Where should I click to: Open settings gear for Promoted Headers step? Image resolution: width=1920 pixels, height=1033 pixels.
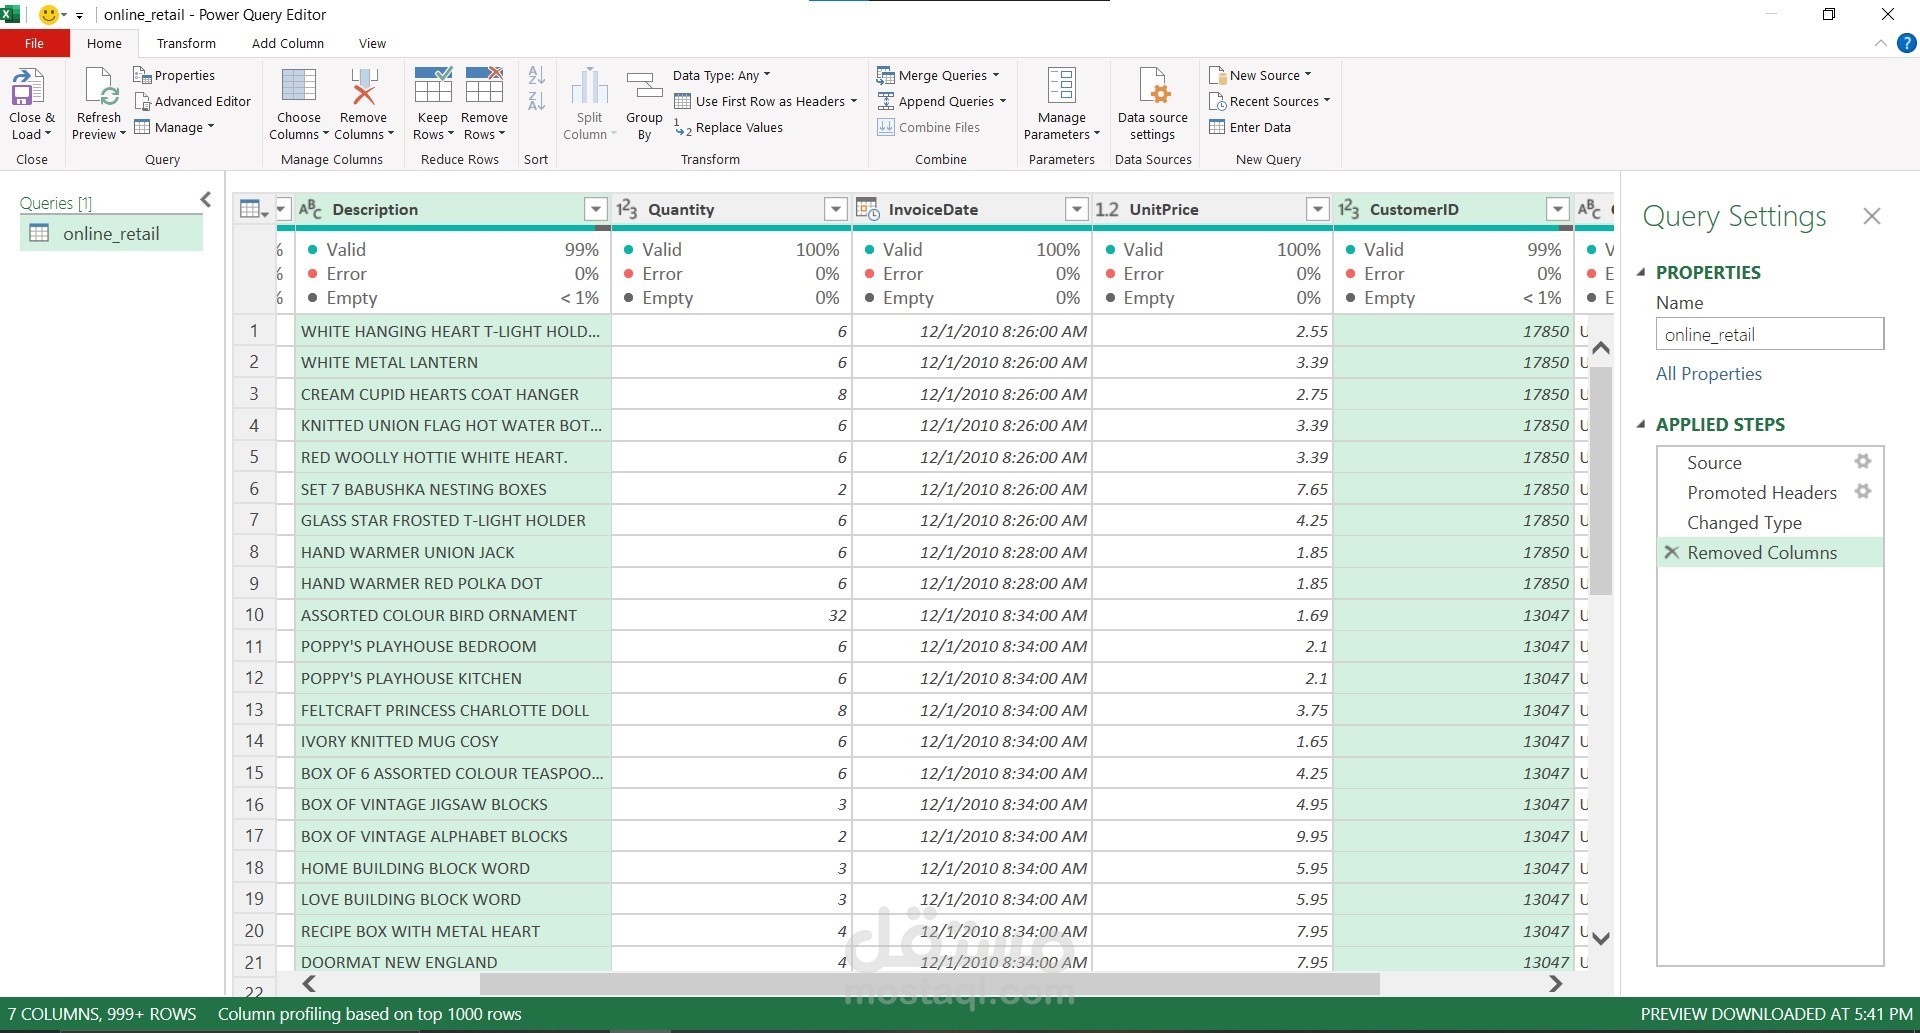point(1863,491)
